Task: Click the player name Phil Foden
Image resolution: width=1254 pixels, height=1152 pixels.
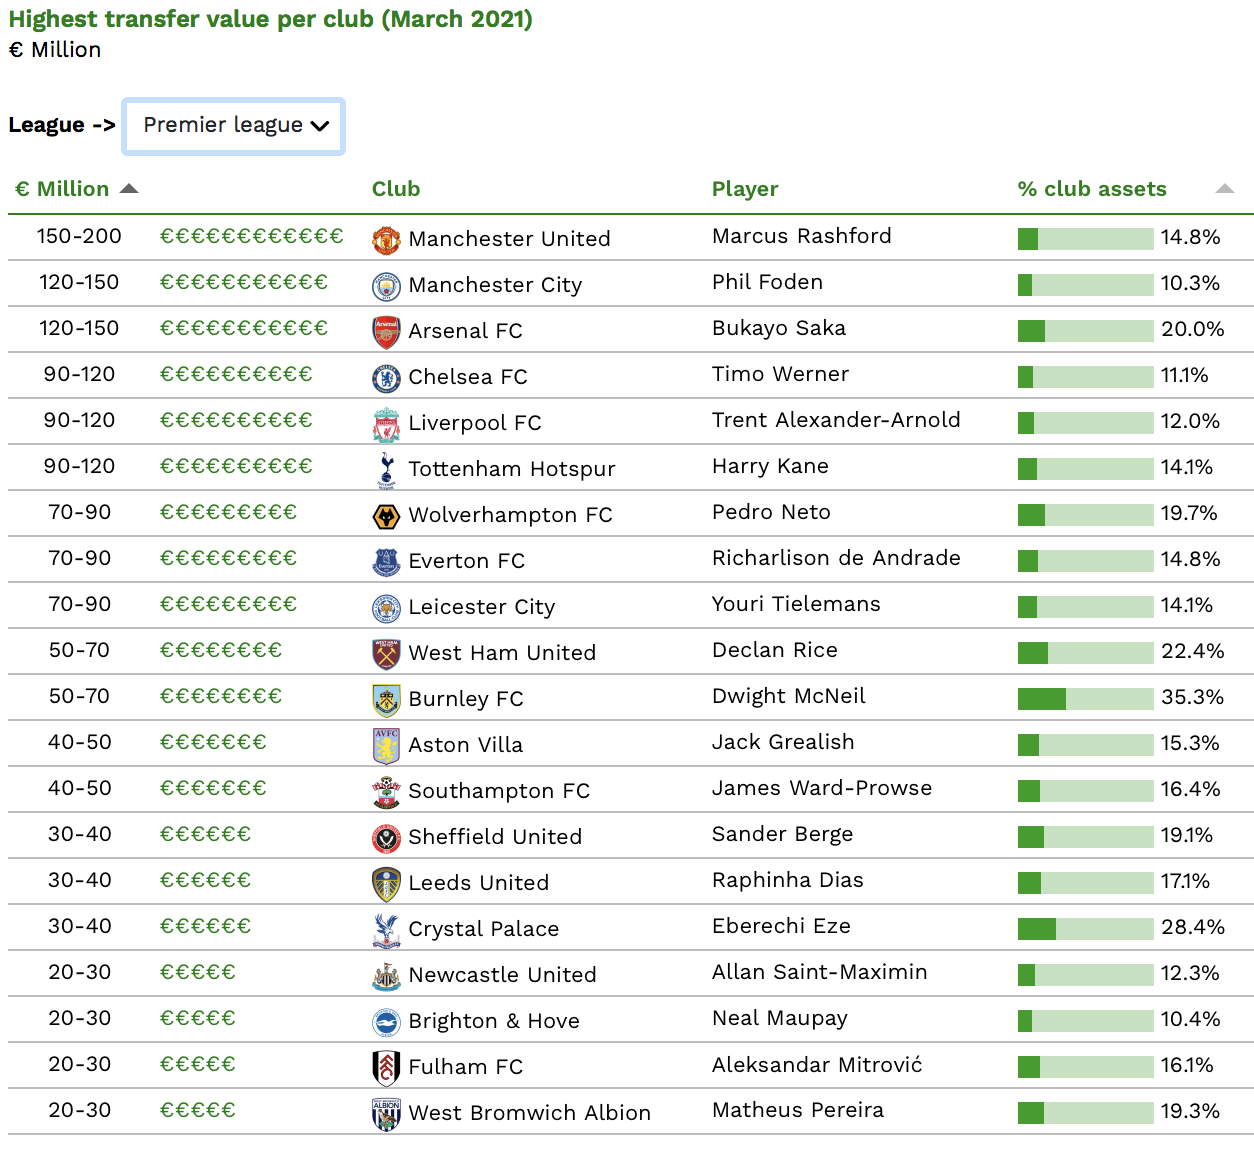Action: 767,282
